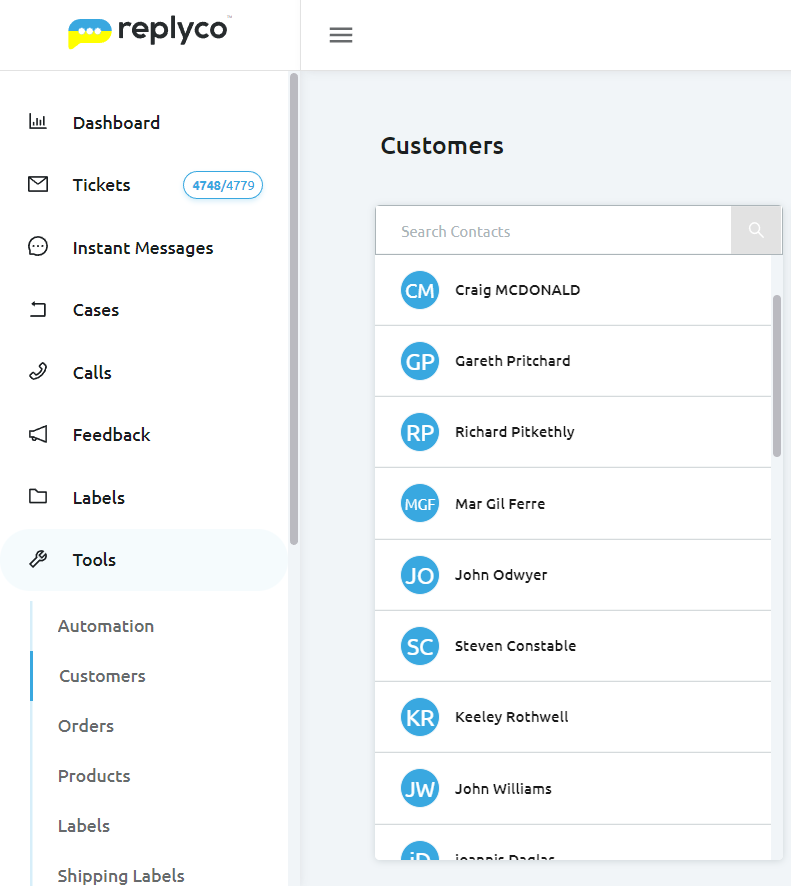Click the Calls phone icon
This screenshot has height=886, width=791.
tap(38, 372)
